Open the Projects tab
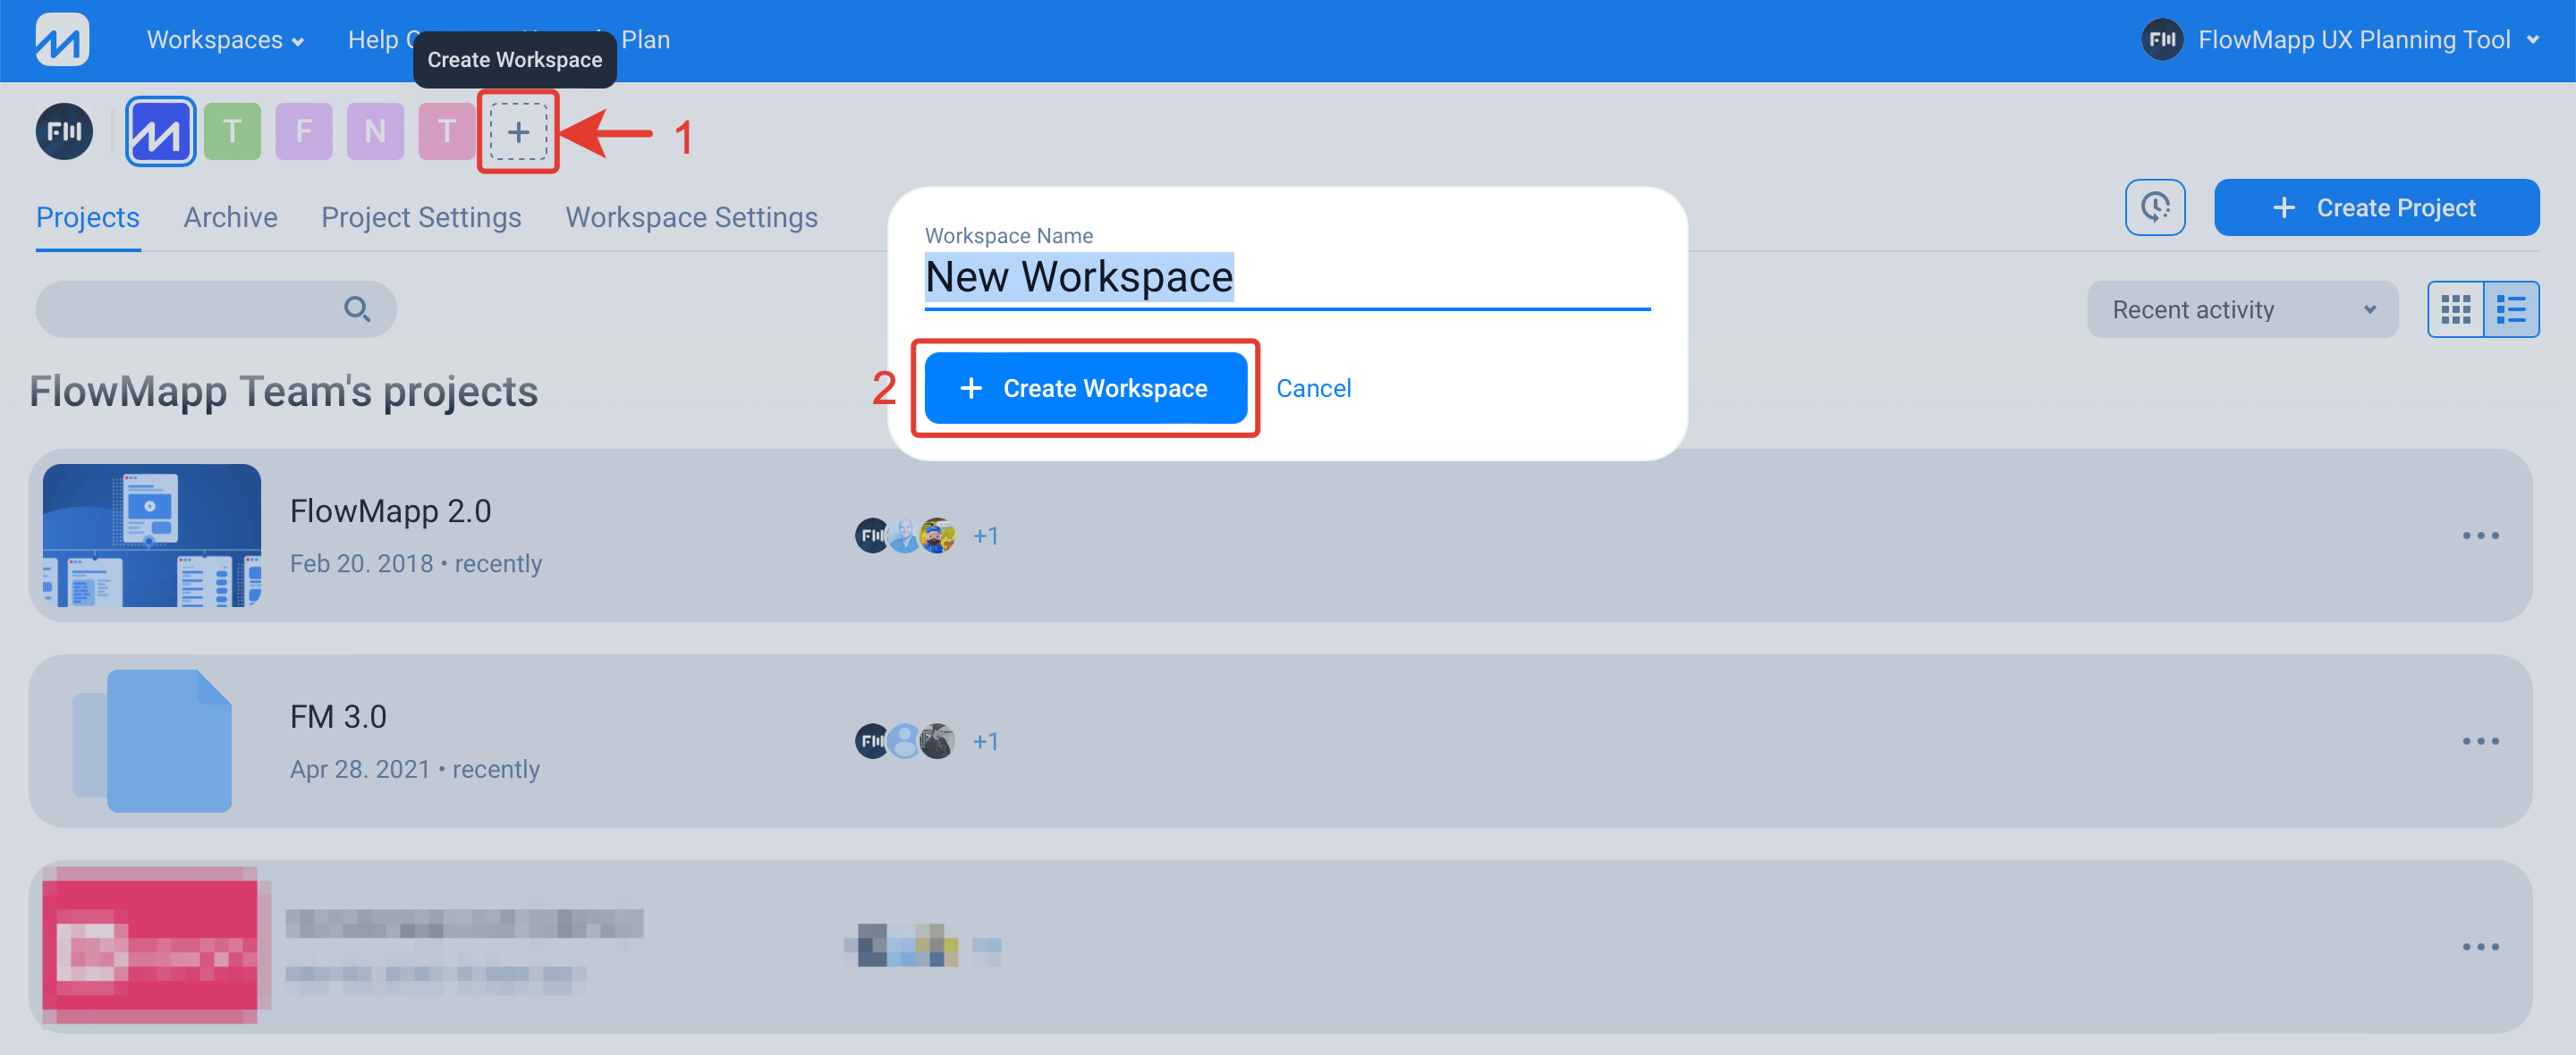Viewport: 2576px width, 1055px height. pyautogui.click(x=88, y=217)
